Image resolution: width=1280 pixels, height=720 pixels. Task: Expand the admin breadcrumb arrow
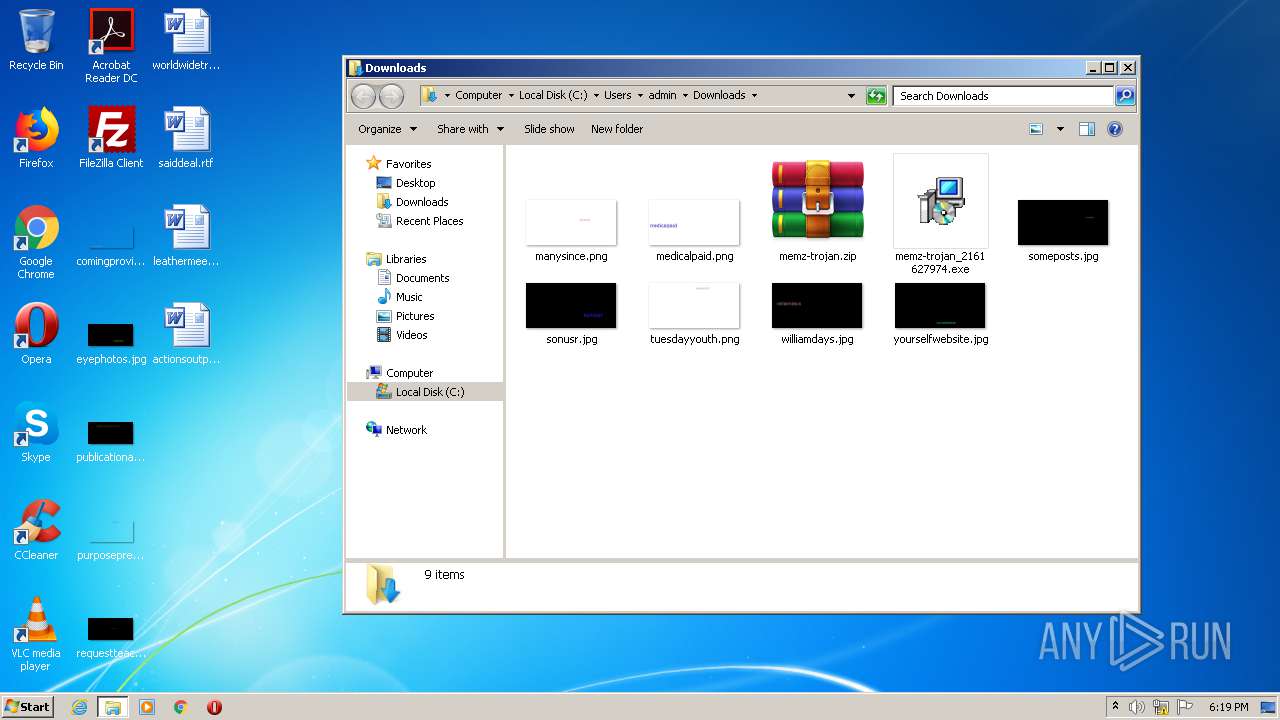point(685,96)
